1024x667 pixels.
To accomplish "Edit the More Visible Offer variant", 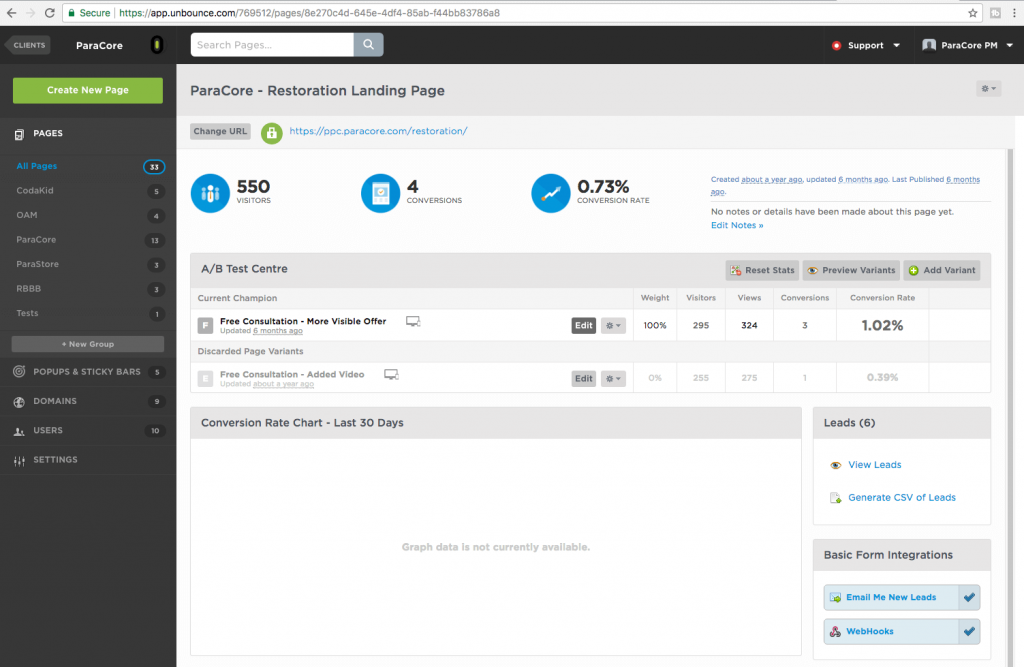I will pos(584,325).
